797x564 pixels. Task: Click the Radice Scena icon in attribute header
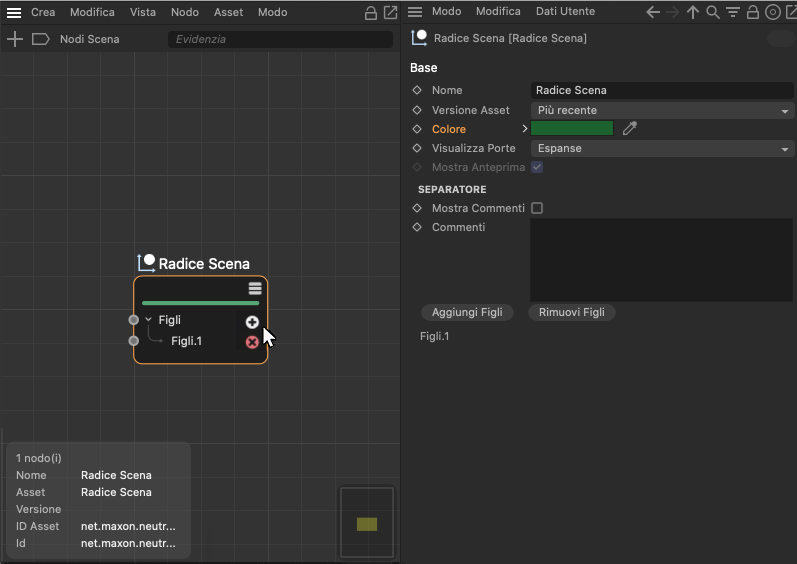pos(419,38)
